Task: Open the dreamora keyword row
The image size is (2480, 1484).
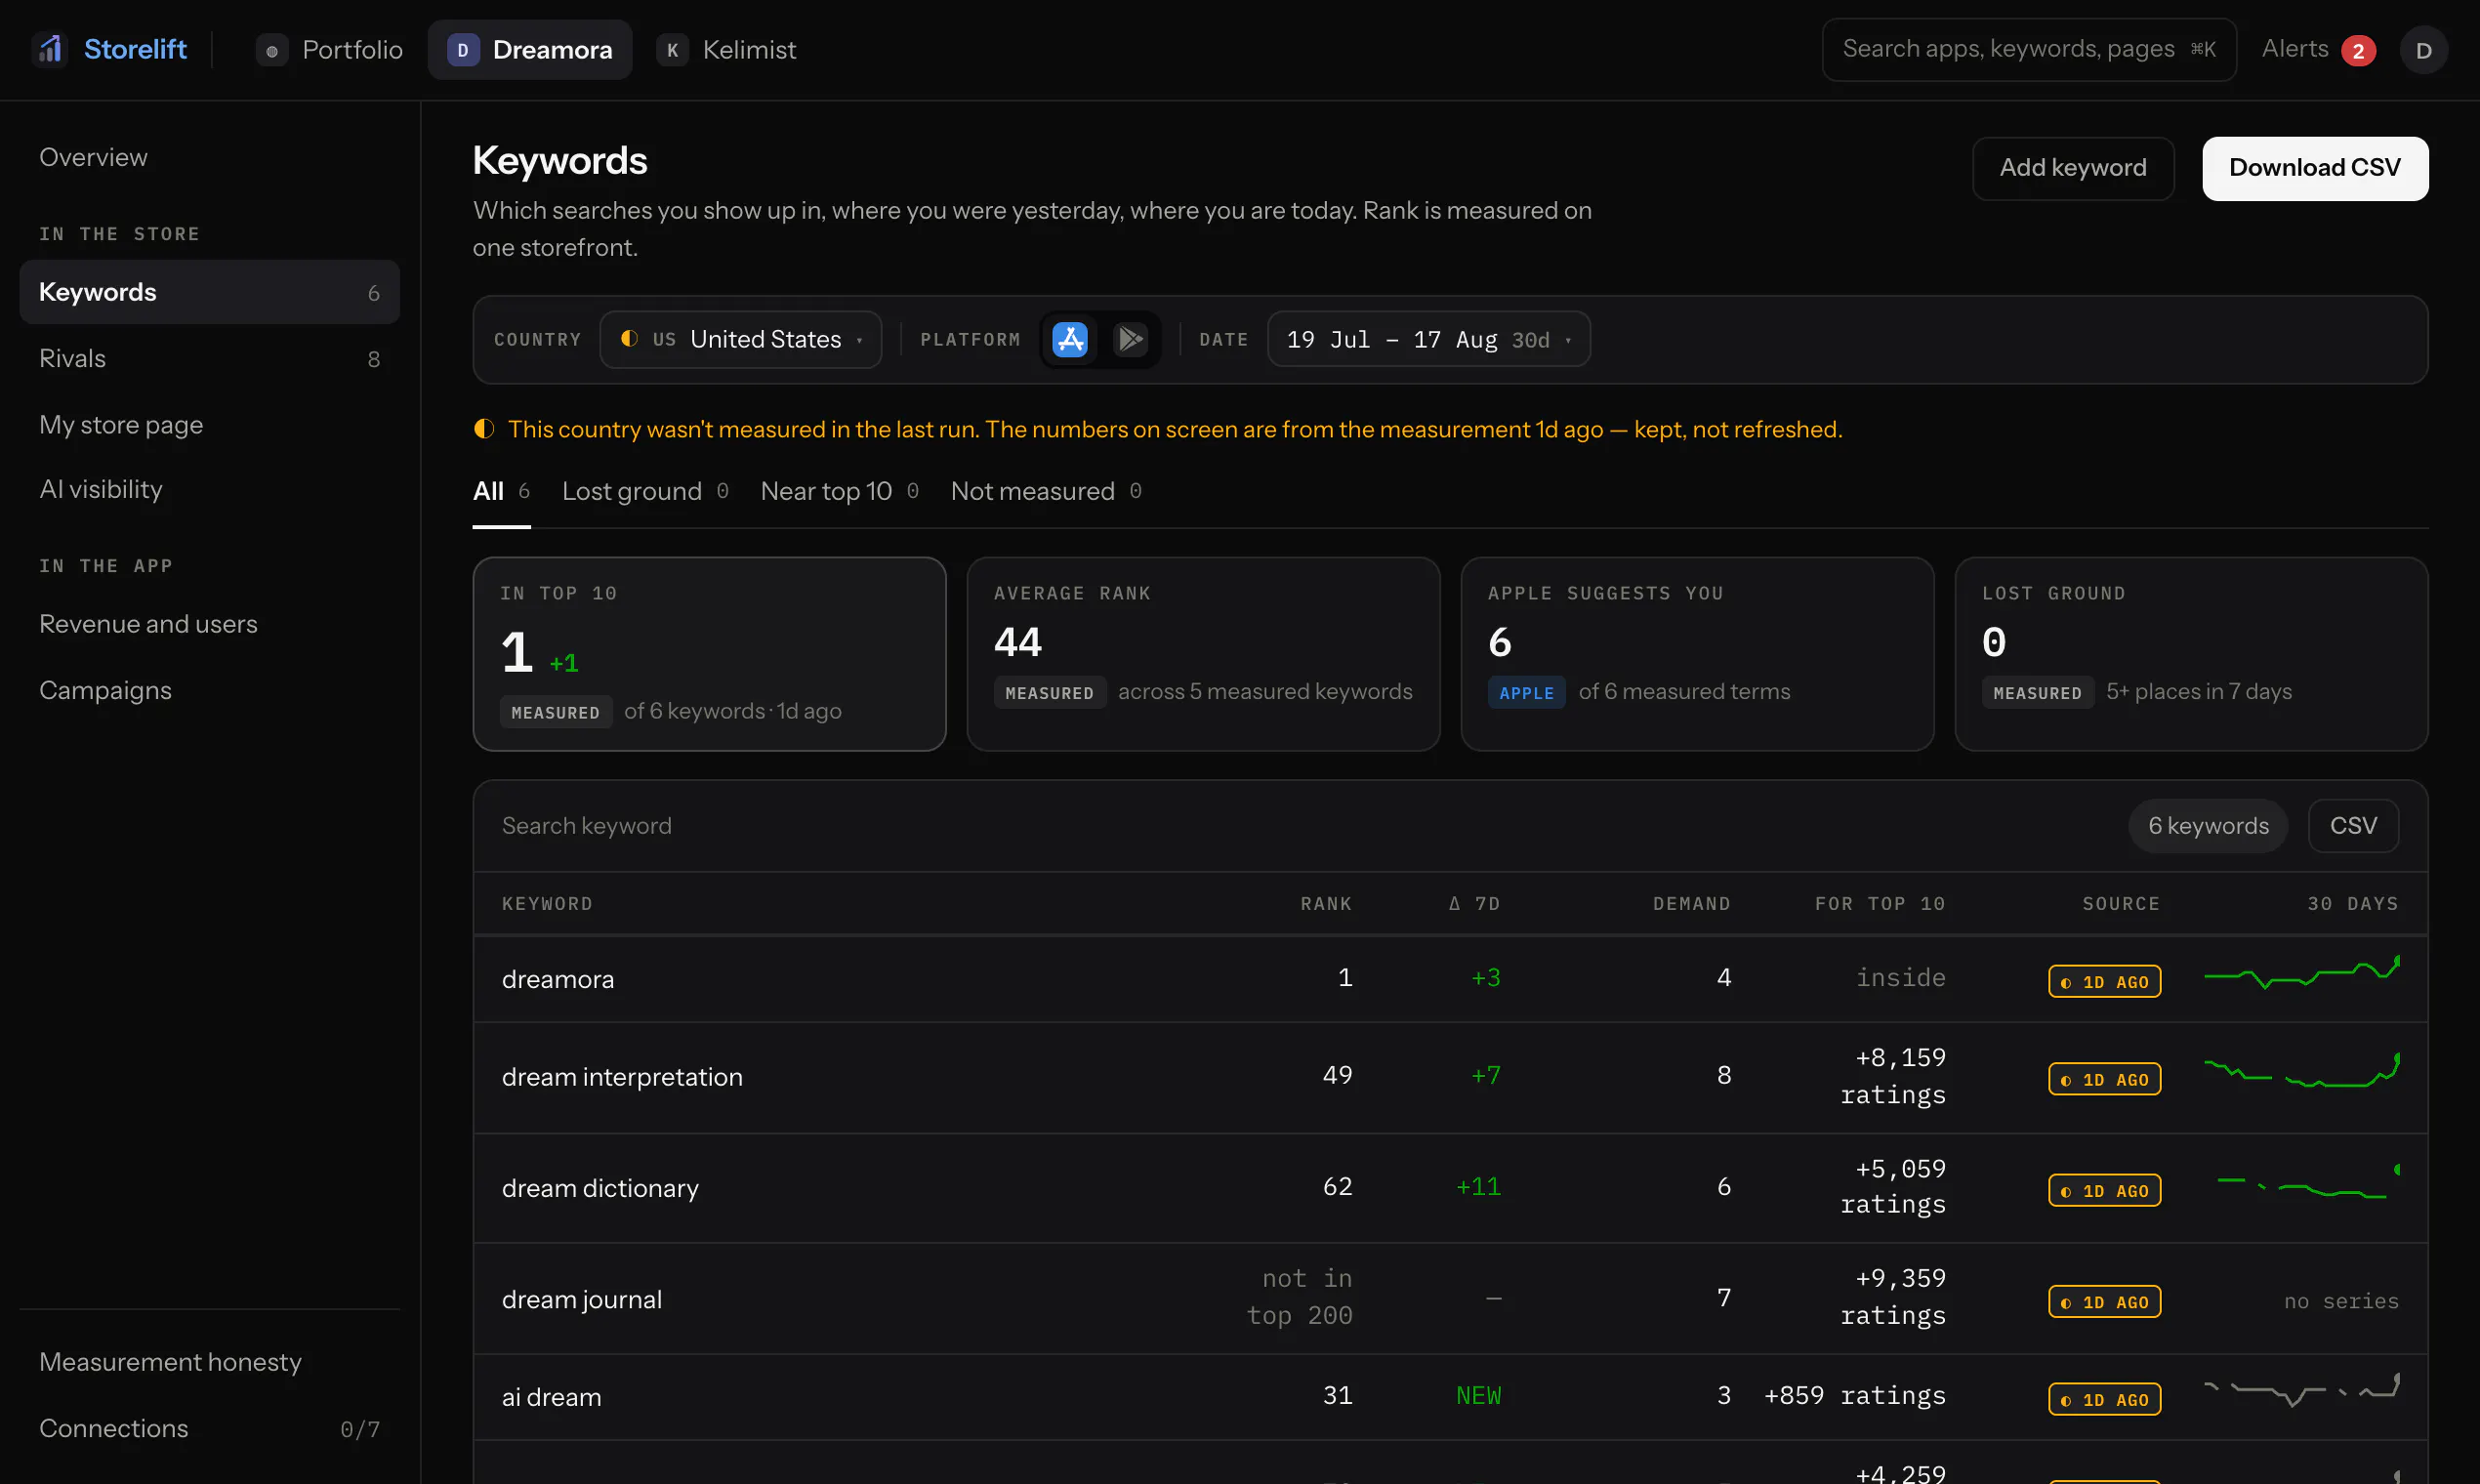Action: pyautogui.click(x=1450, y=979)
